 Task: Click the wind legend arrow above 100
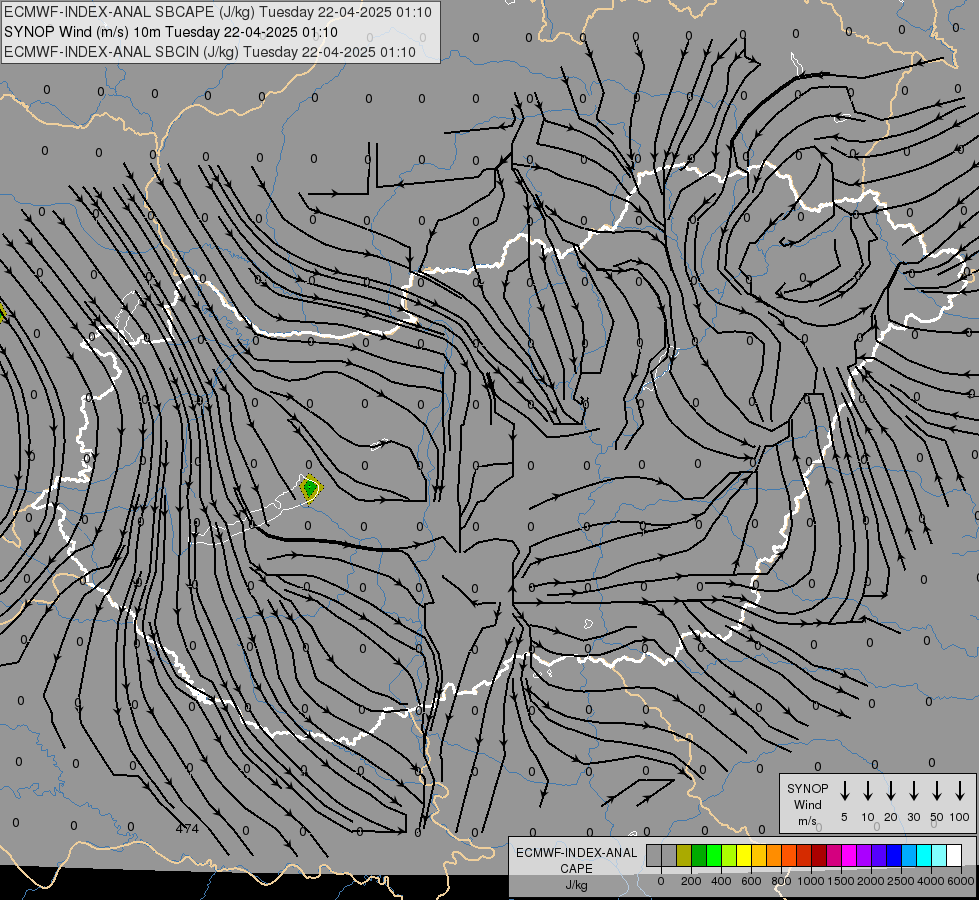960,791
